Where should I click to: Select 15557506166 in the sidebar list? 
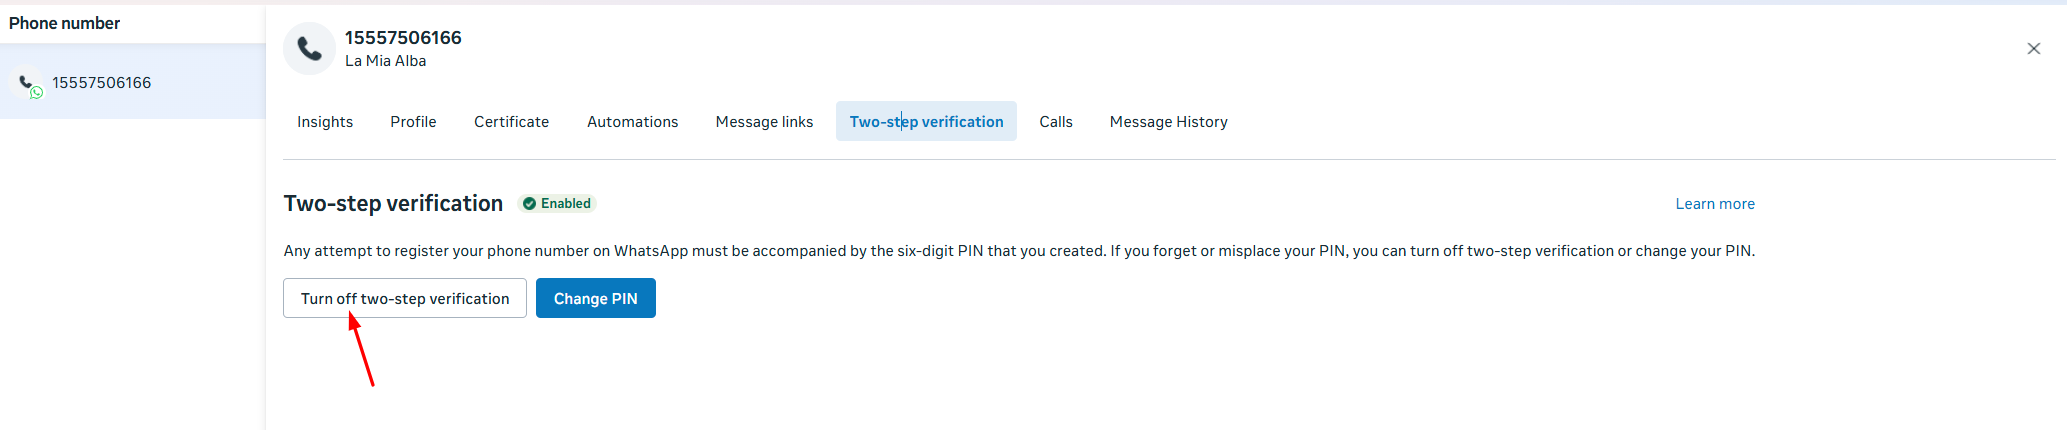click(x=102, y=83)
